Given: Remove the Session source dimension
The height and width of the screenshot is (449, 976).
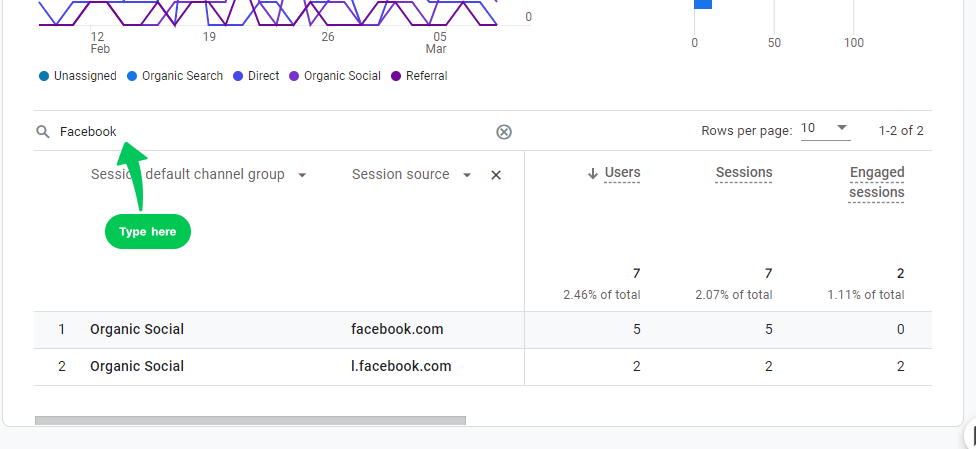Looking at the screenshot, I should click(495, 175).
